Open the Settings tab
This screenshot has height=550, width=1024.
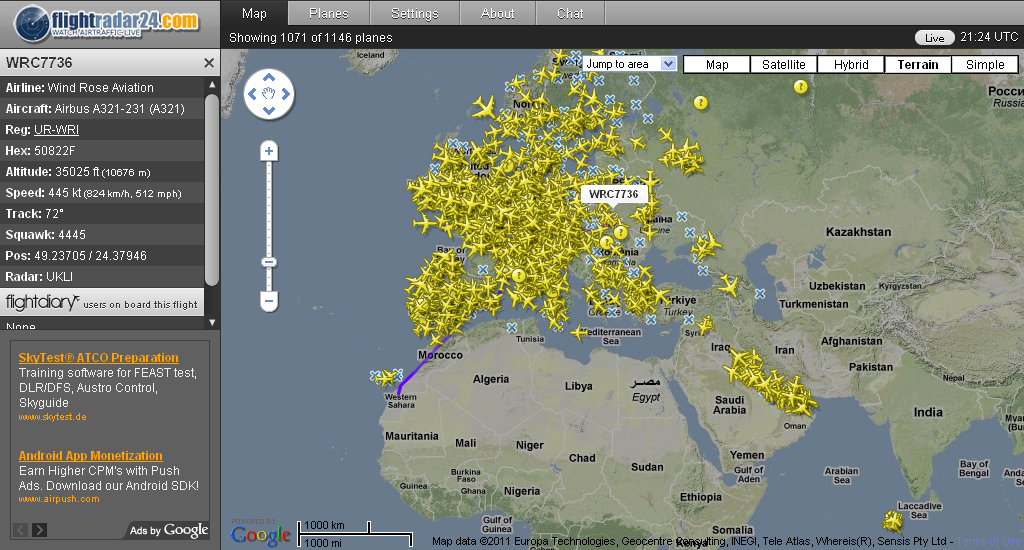point(414,13)
